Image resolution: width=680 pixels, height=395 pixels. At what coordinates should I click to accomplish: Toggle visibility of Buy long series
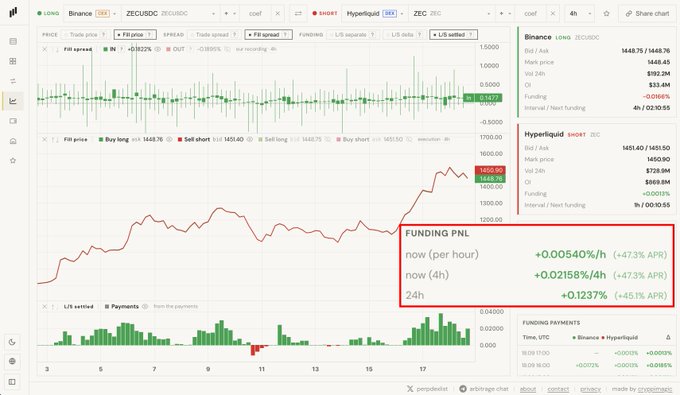tap(169, 139)
